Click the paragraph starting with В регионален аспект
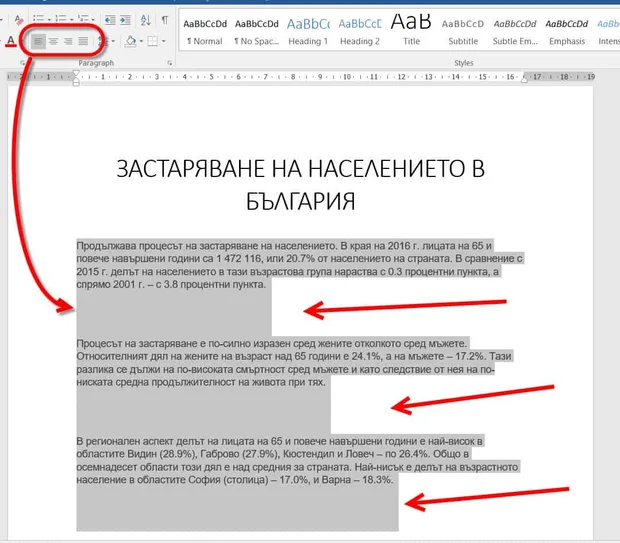 tap(297, 460)
